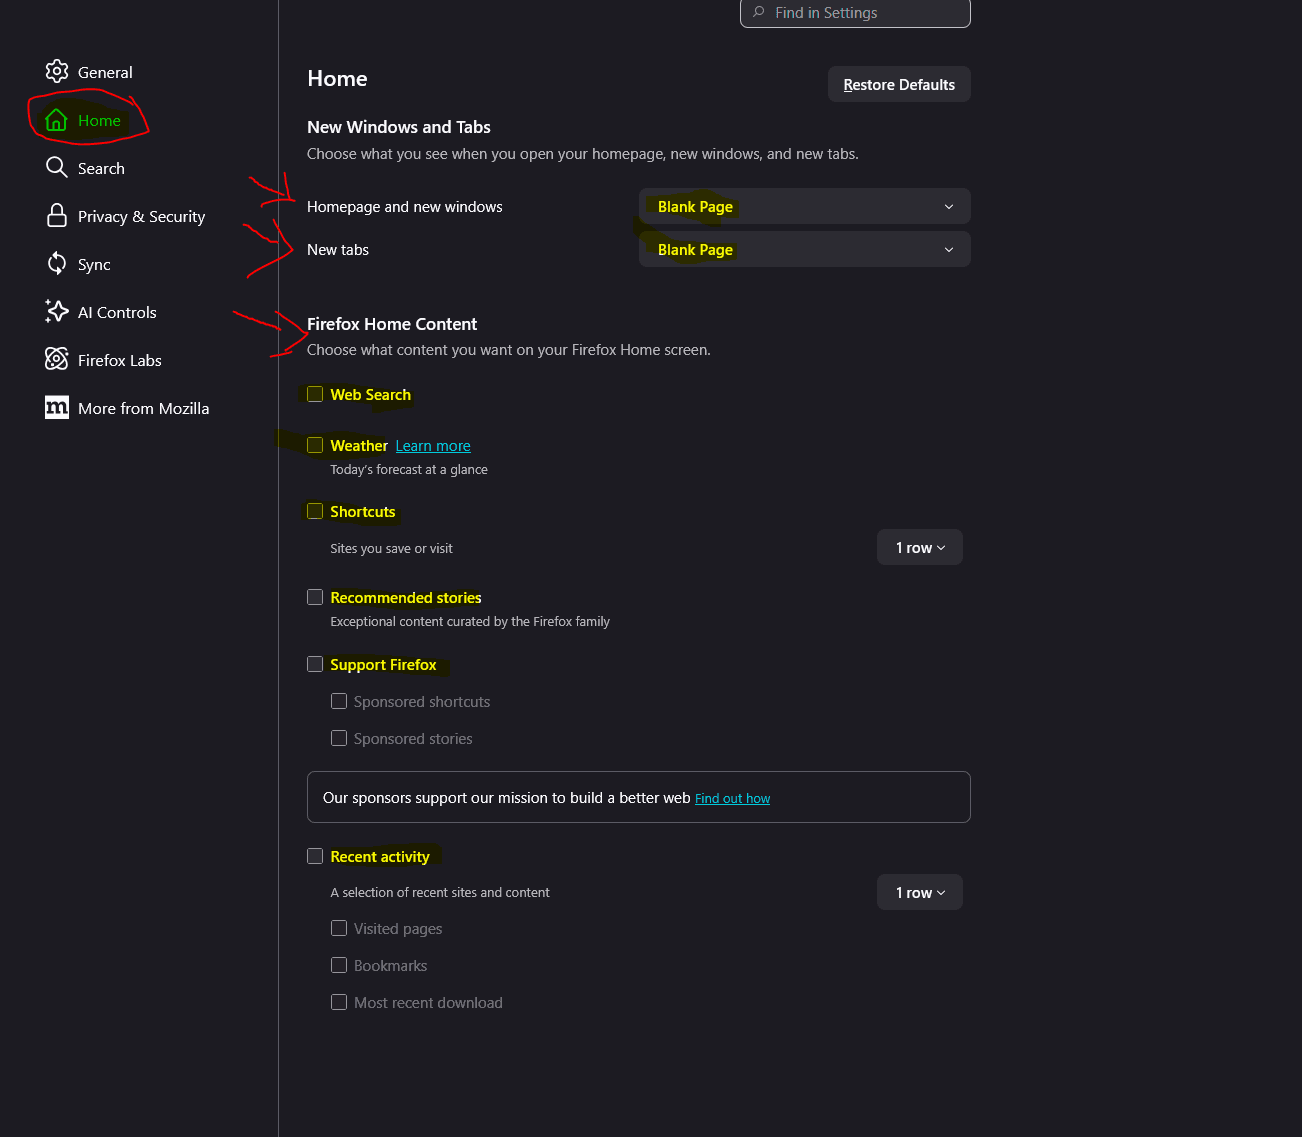Click the AI Controls sparkle icon
1302x1137 pixels.
[57, 311]
